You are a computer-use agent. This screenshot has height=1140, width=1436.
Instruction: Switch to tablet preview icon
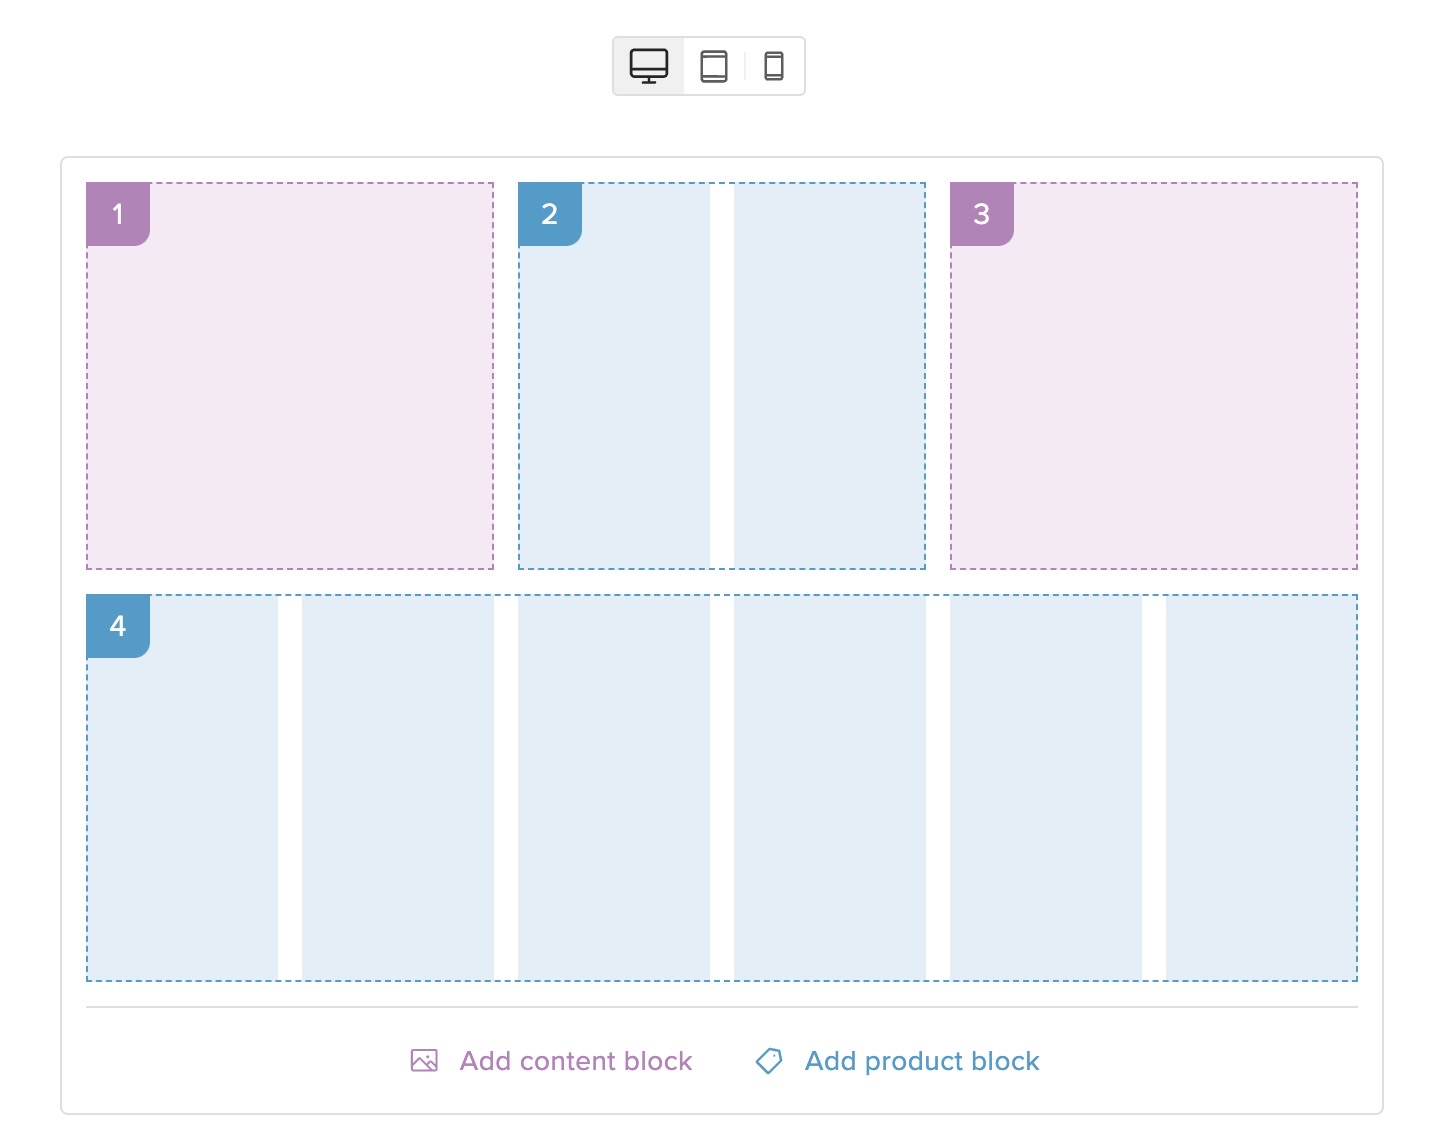pos(714,66)
